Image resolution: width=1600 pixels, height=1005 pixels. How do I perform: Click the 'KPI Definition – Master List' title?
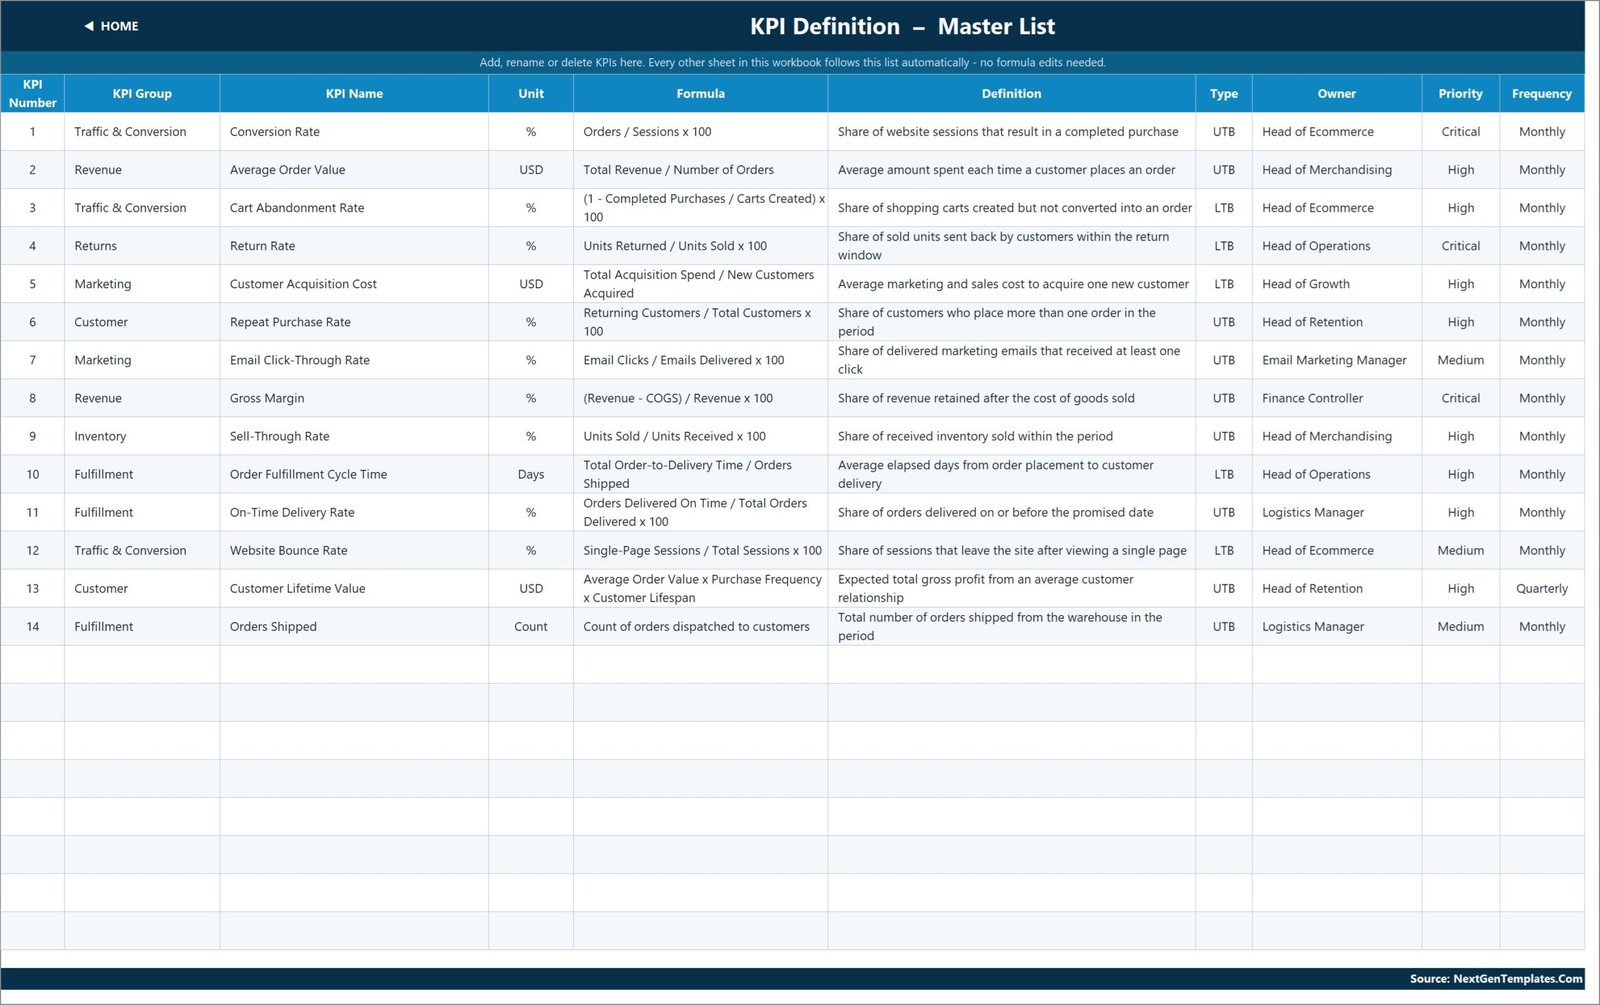tap(902, 26)
